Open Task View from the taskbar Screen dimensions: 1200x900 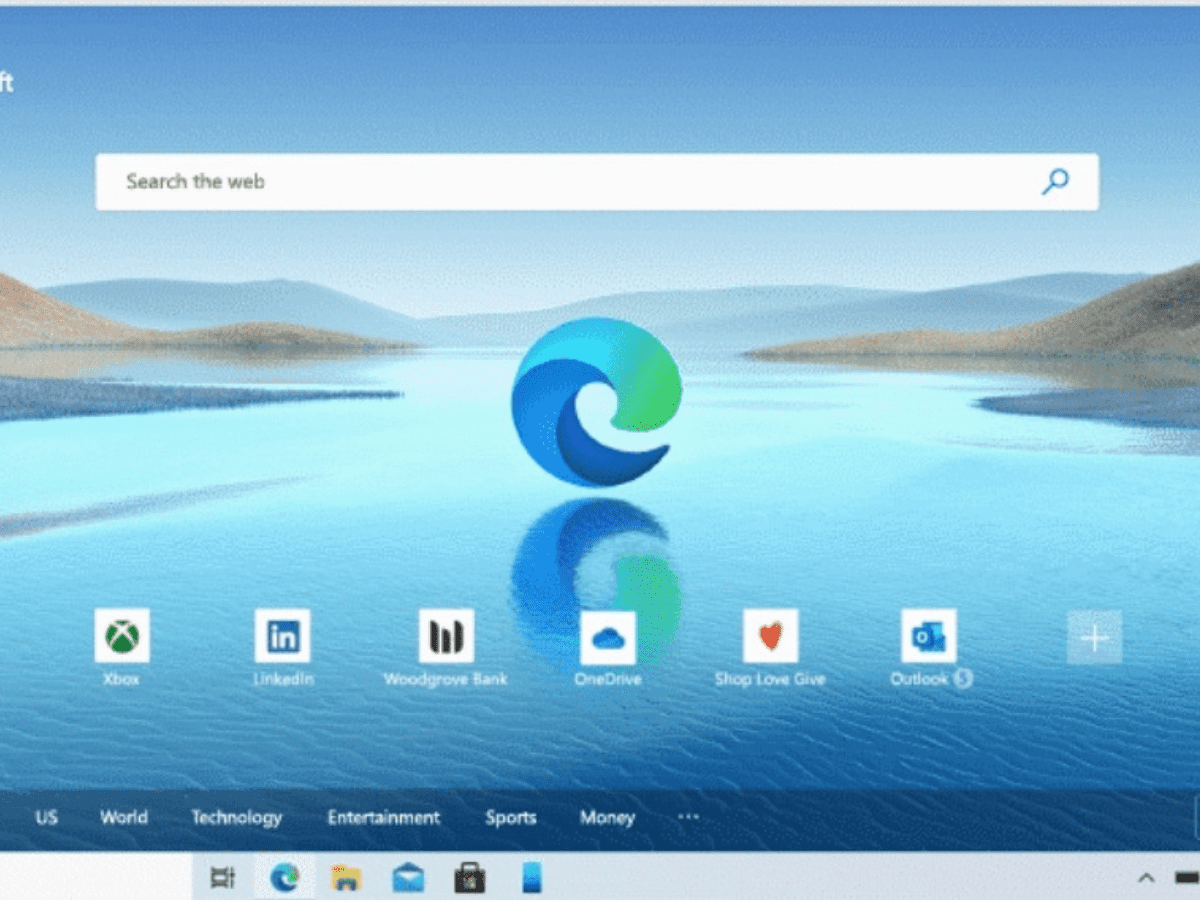click(222, 878)
